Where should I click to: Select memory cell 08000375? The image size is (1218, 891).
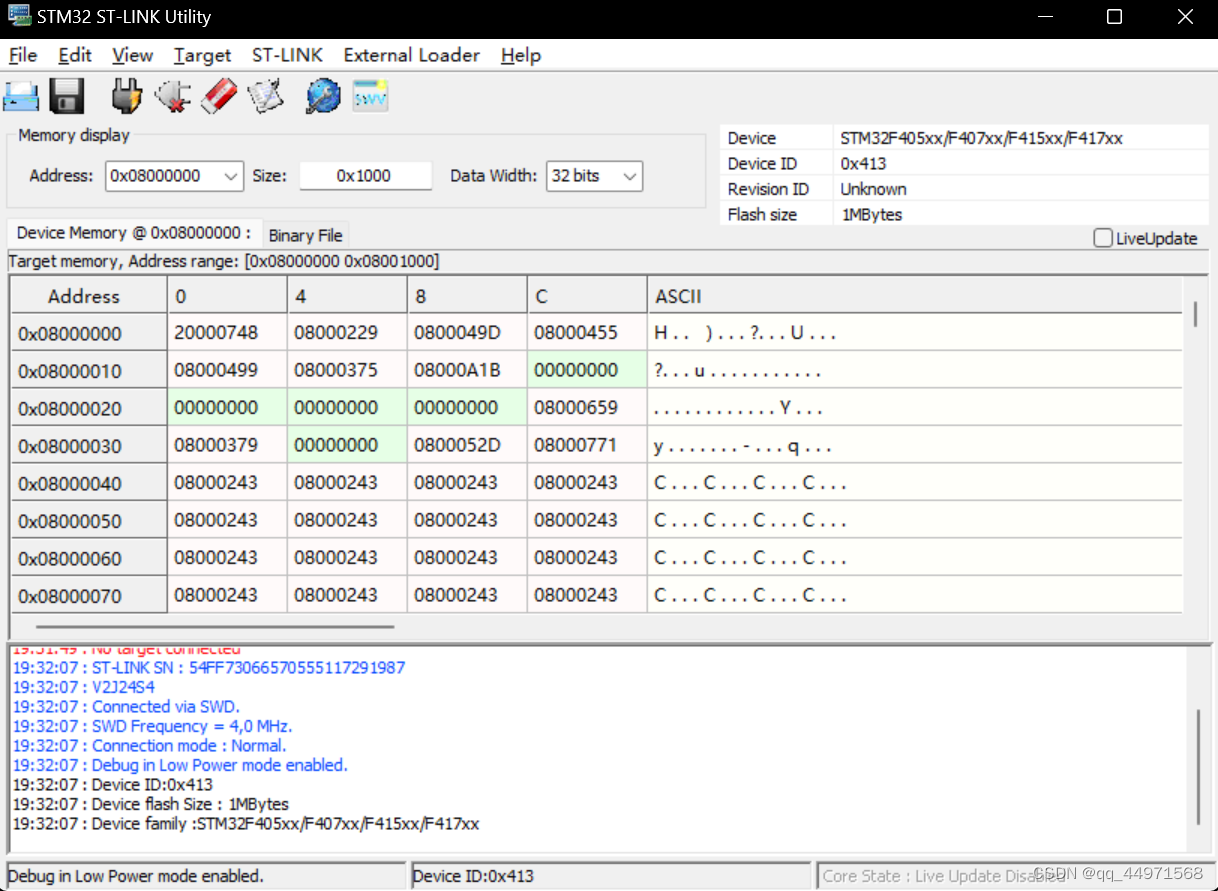pyautogui.click(x=347, y=370)
